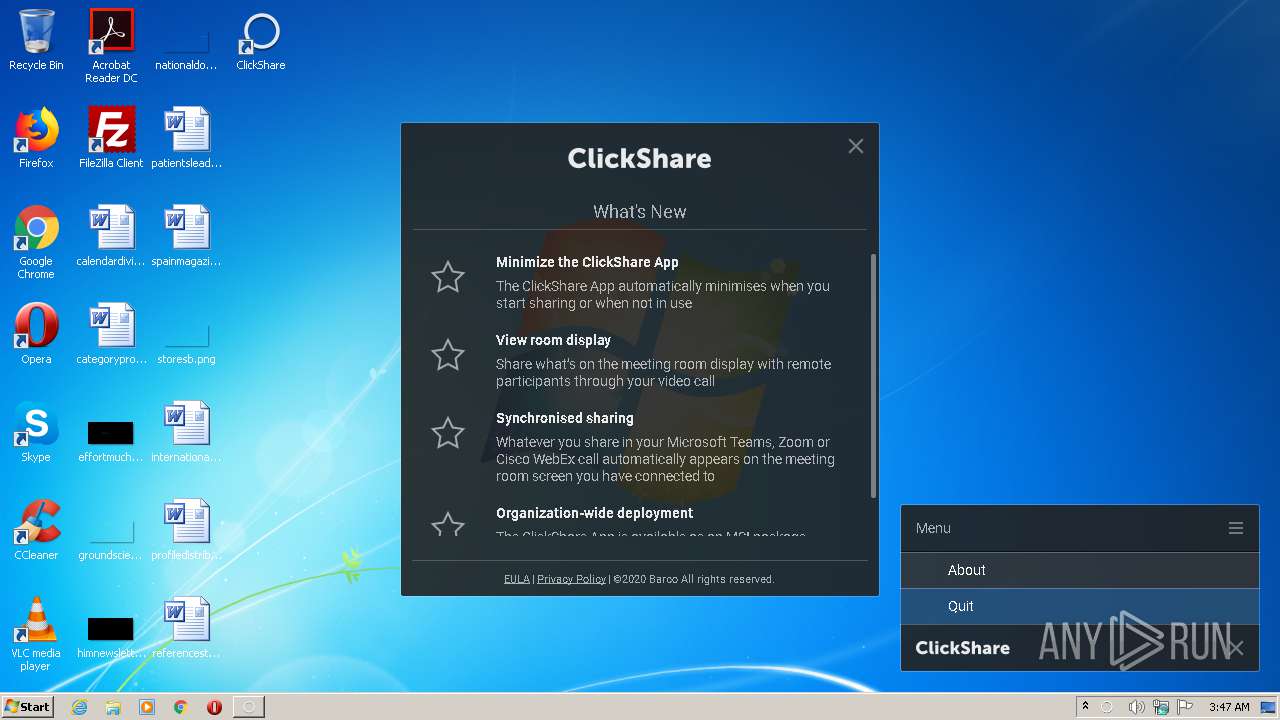Open VLC media player shortcut

point(36,635)
